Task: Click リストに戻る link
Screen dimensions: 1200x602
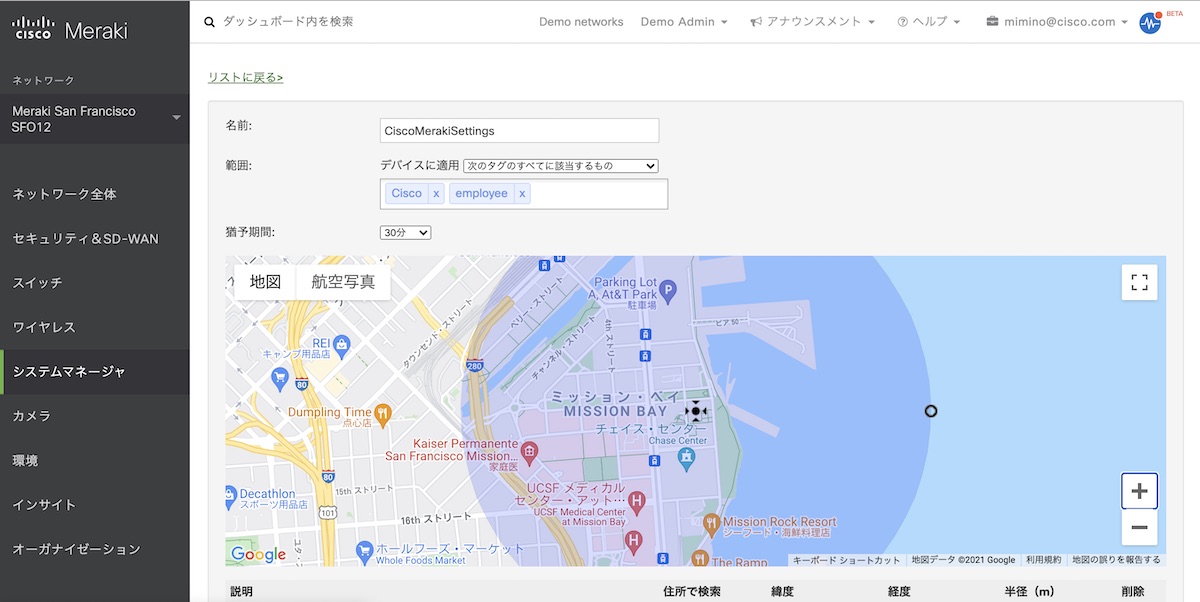Action: (x=245, y=77)
